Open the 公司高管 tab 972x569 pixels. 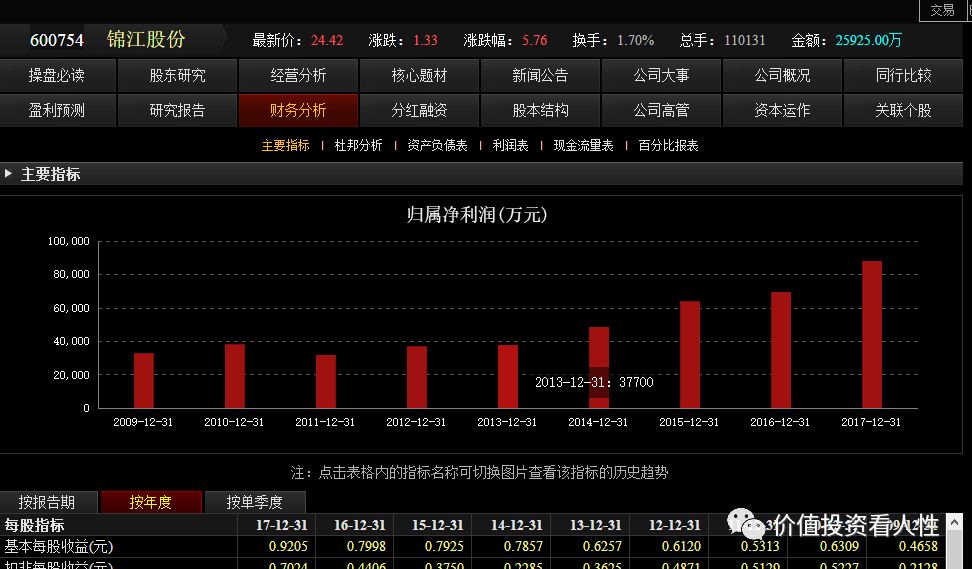pos(661,110)
